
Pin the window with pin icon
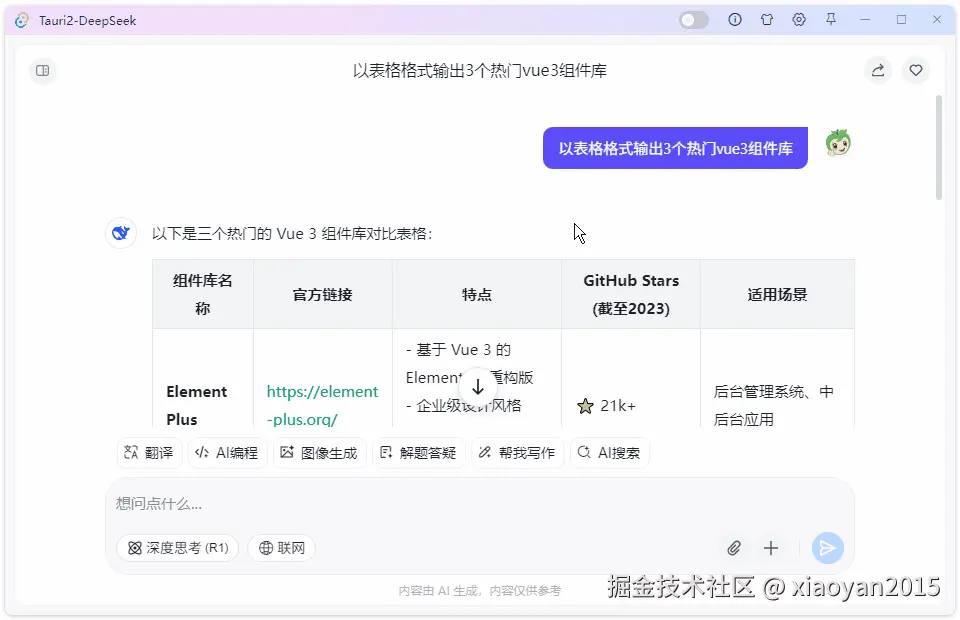831,20
